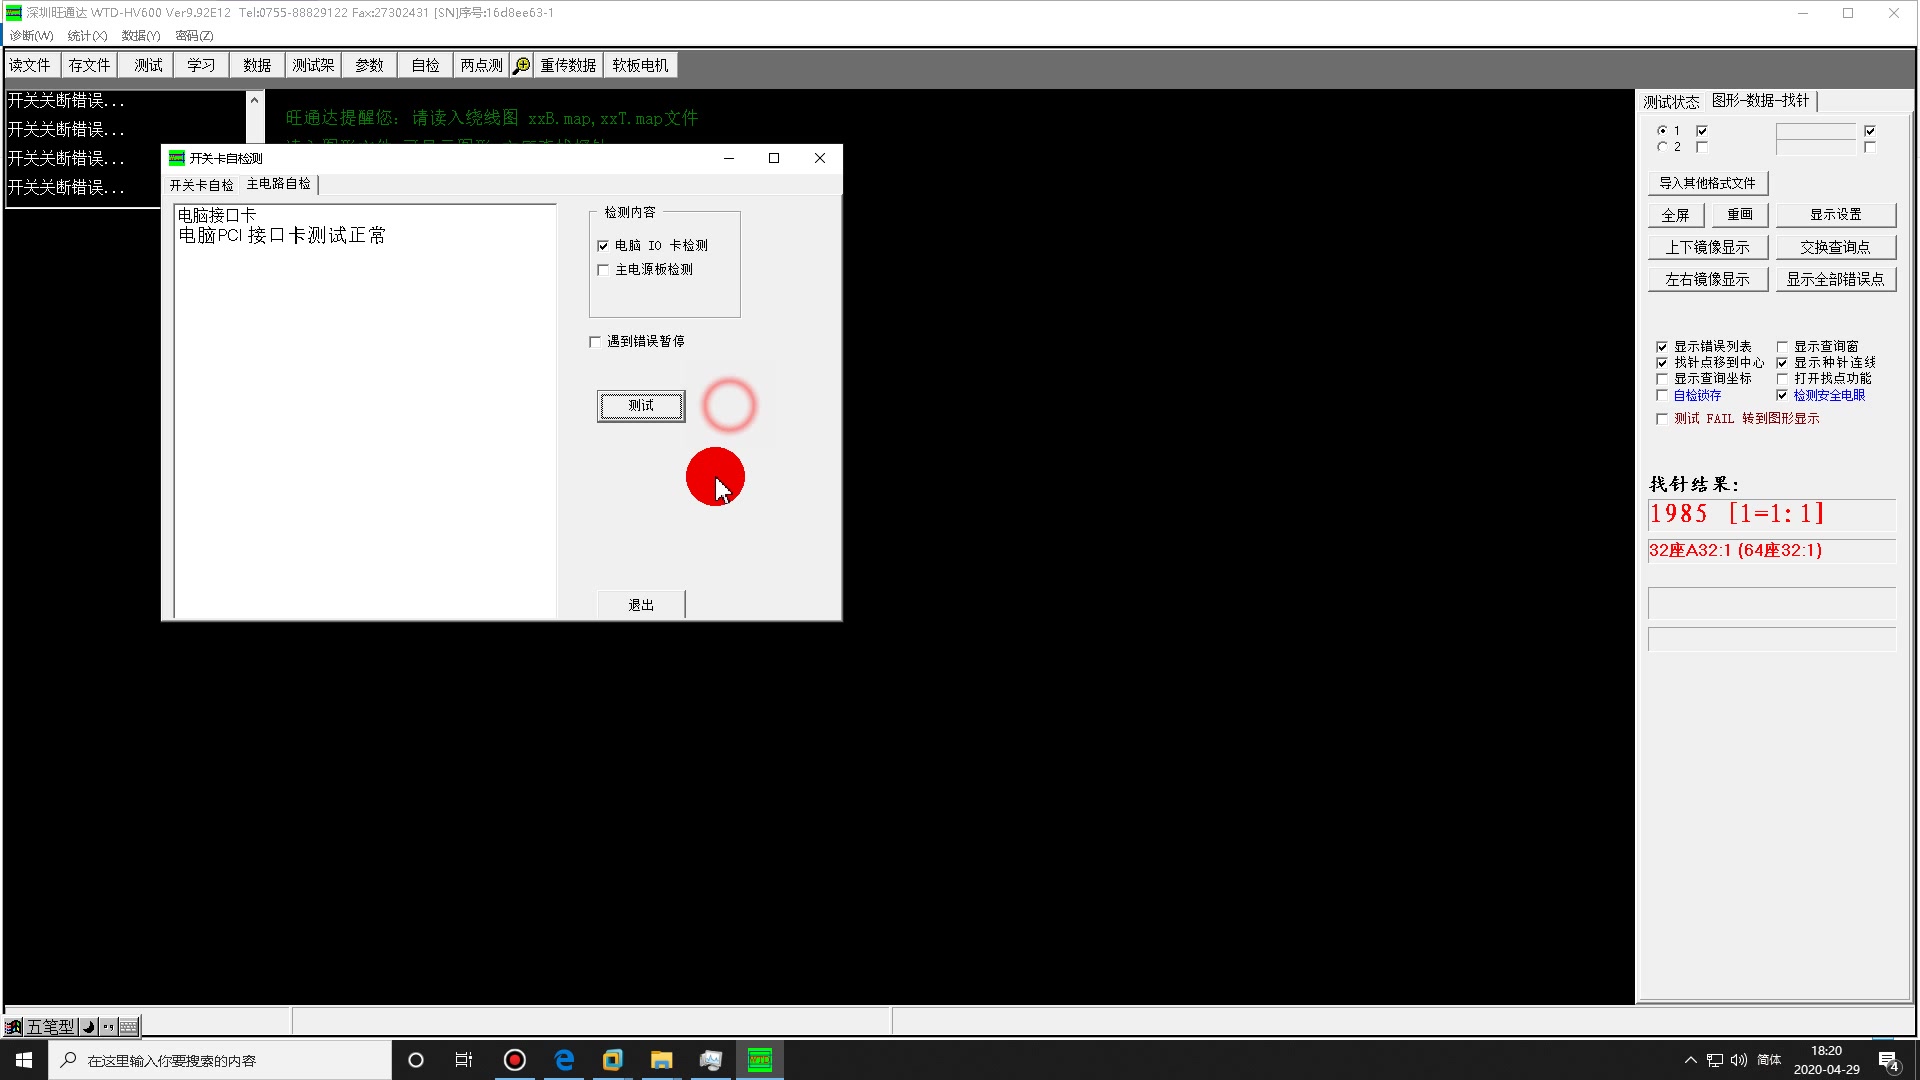Open Task View on the taskbar
This screenshot has height=1080, width=1920.
click(464, 1060)
